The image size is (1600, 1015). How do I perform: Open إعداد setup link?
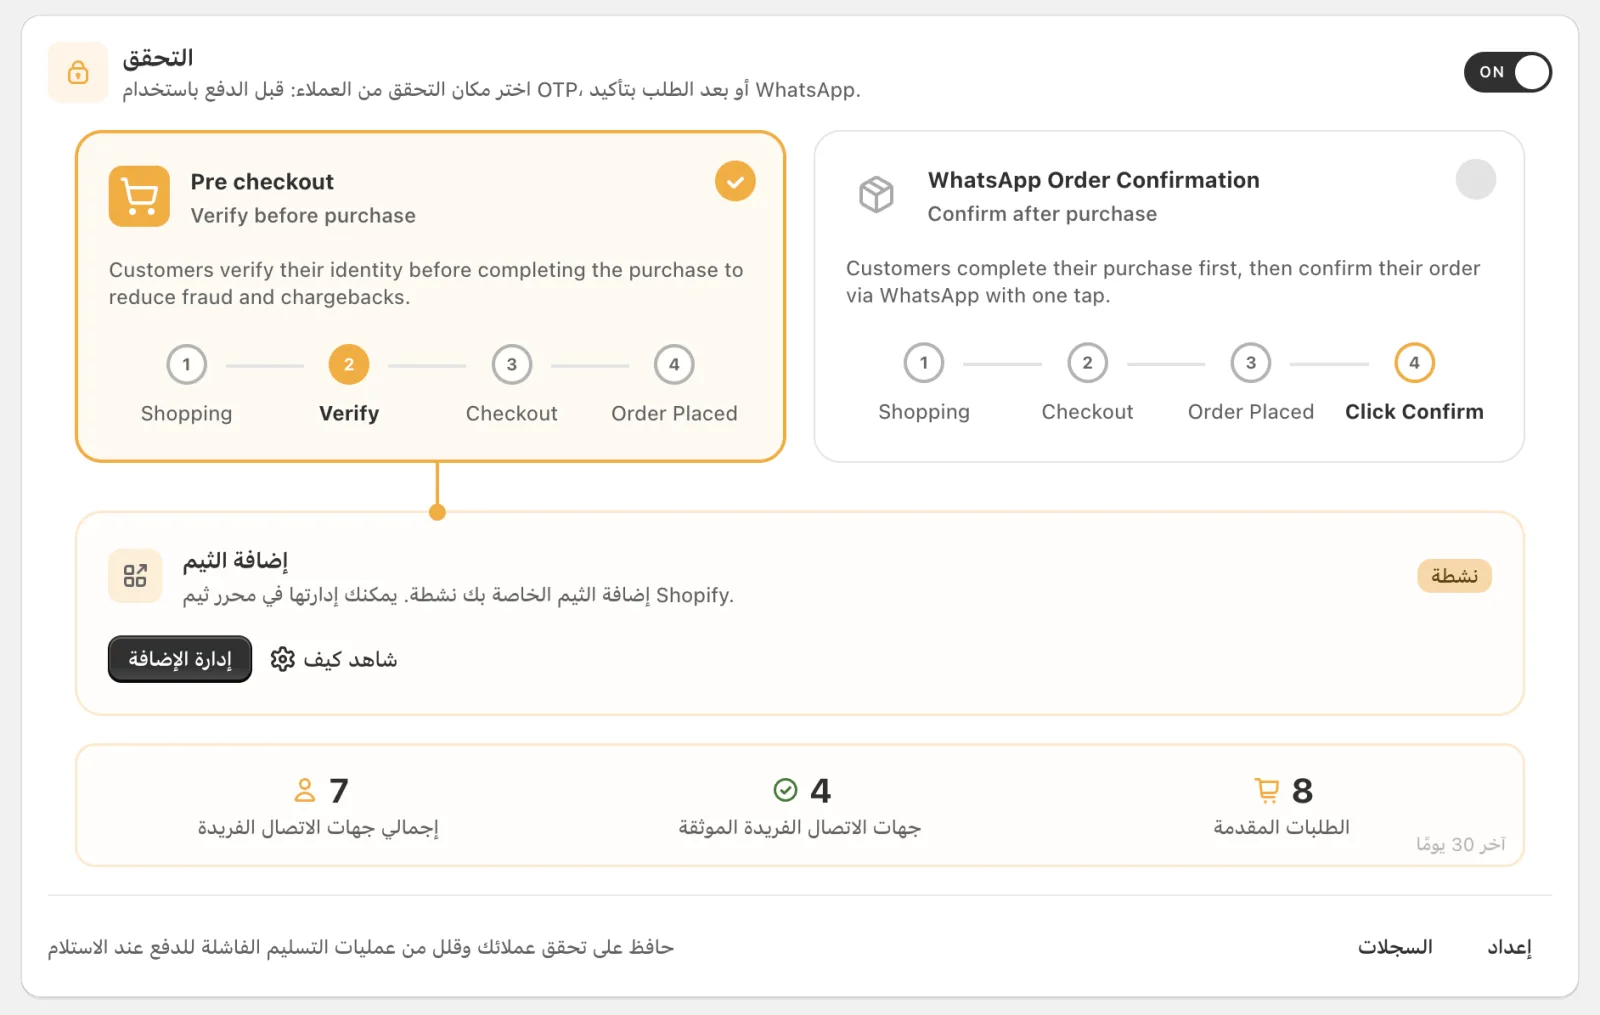click(1509, 947)
